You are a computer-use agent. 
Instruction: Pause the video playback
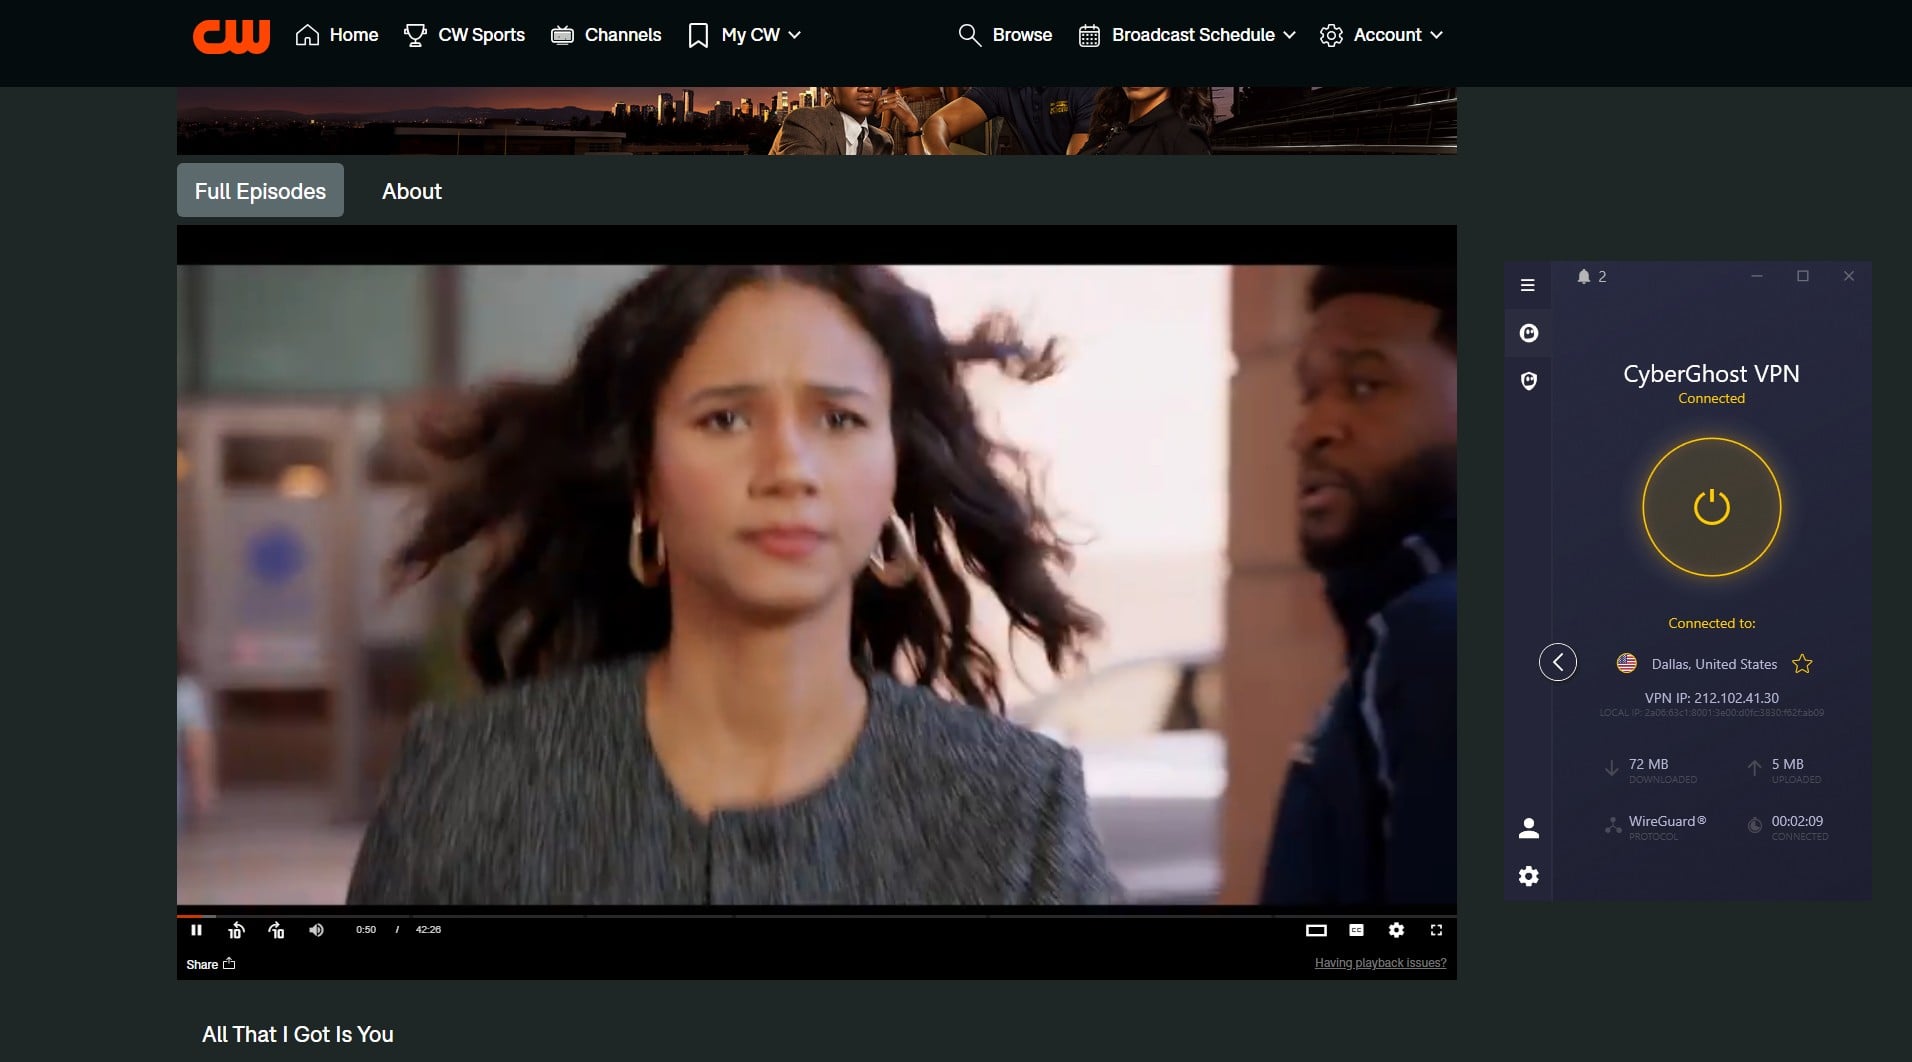click(196, 930)
